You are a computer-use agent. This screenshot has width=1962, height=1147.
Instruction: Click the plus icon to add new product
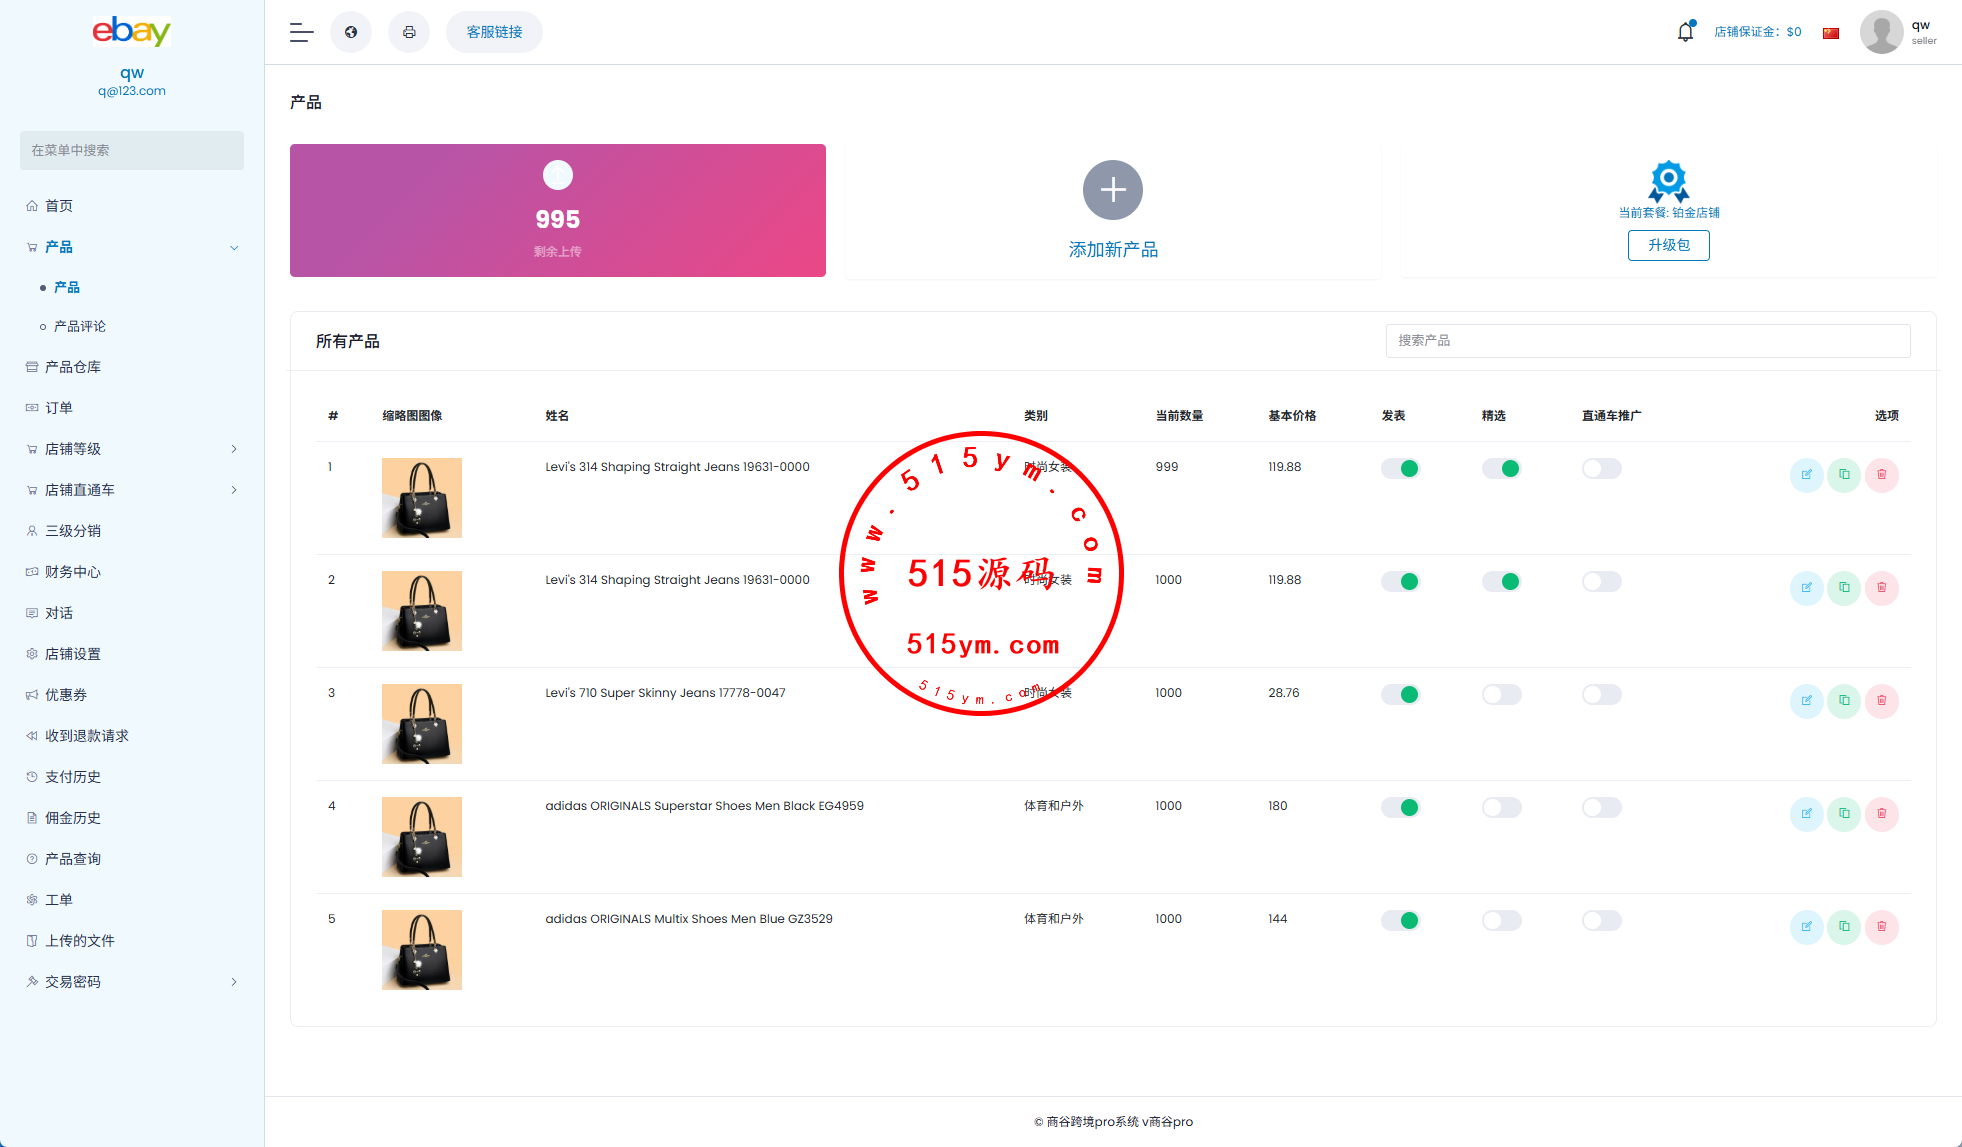1112,190
